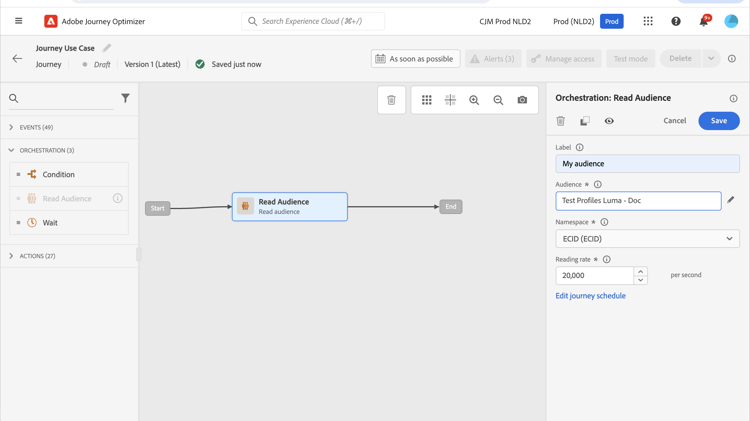This screenshot has width=750, height=421.
Task: Open the notifications bell
Action: tap(703, 21)
